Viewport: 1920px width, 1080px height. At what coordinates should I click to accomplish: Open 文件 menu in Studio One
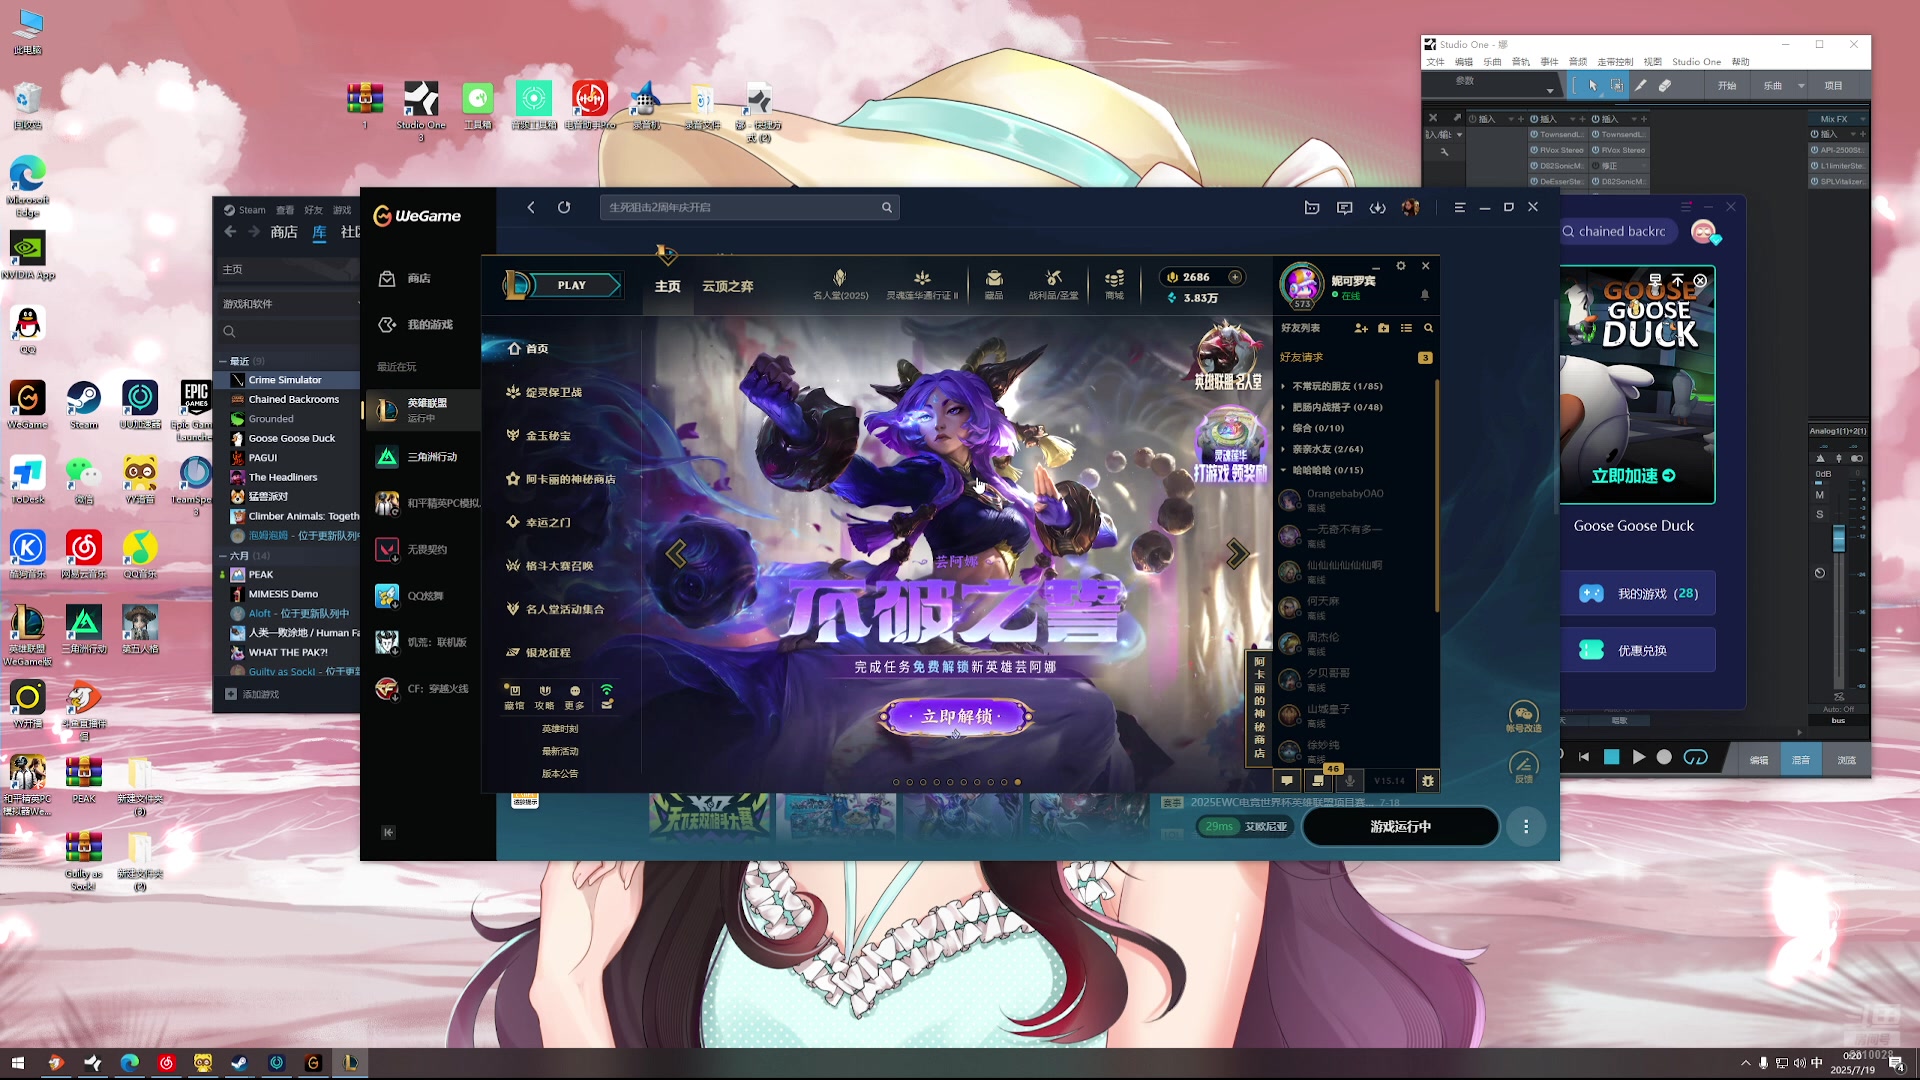click(1435, 62)
